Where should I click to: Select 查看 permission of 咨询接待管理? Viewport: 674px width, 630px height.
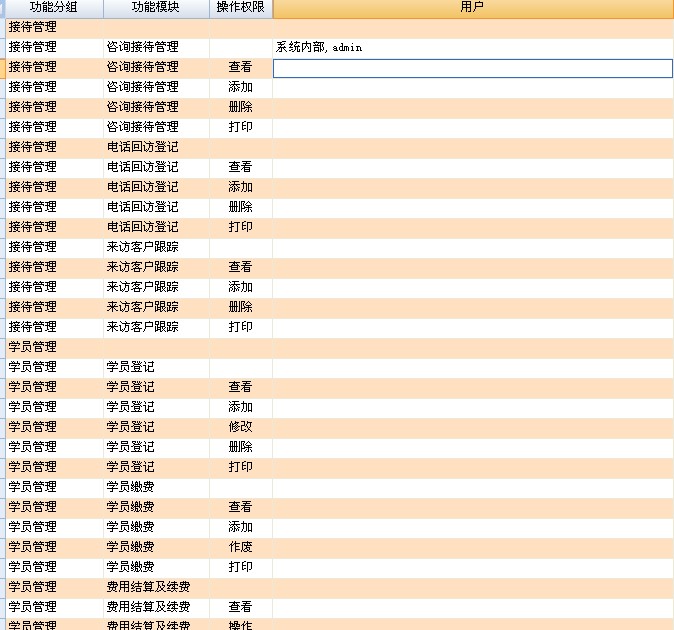coord(241,67)
